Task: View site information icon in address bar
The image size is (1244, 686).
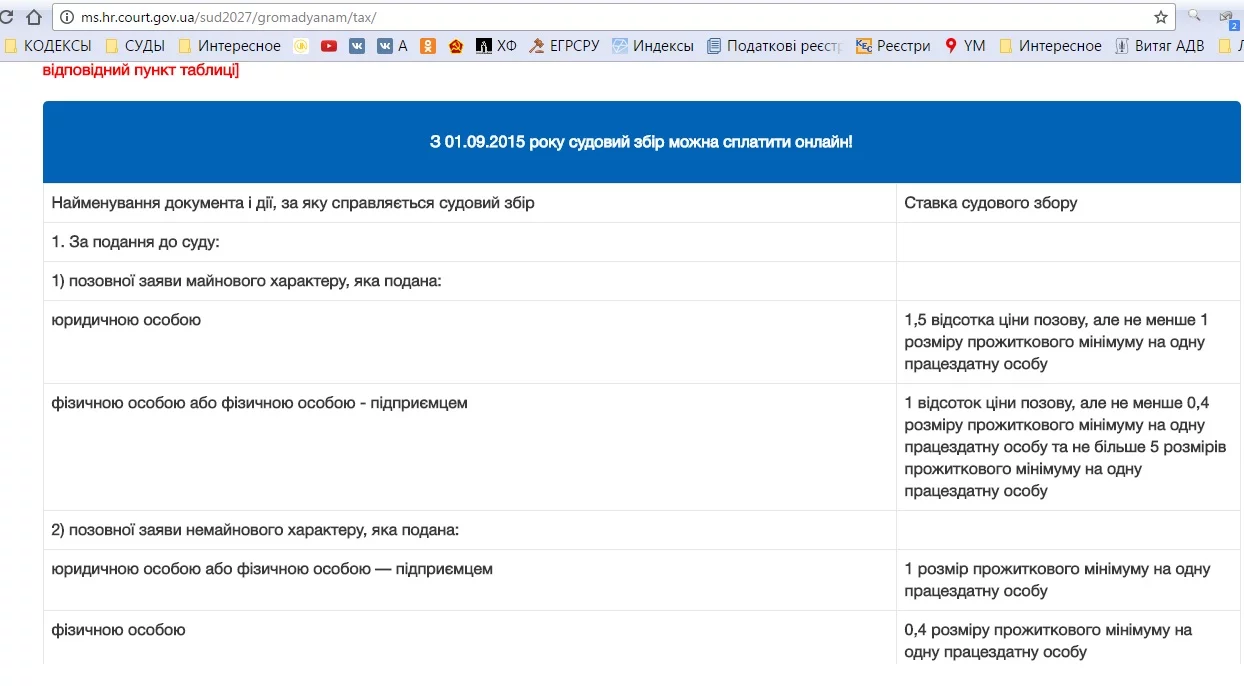Action: click(67, 17)
